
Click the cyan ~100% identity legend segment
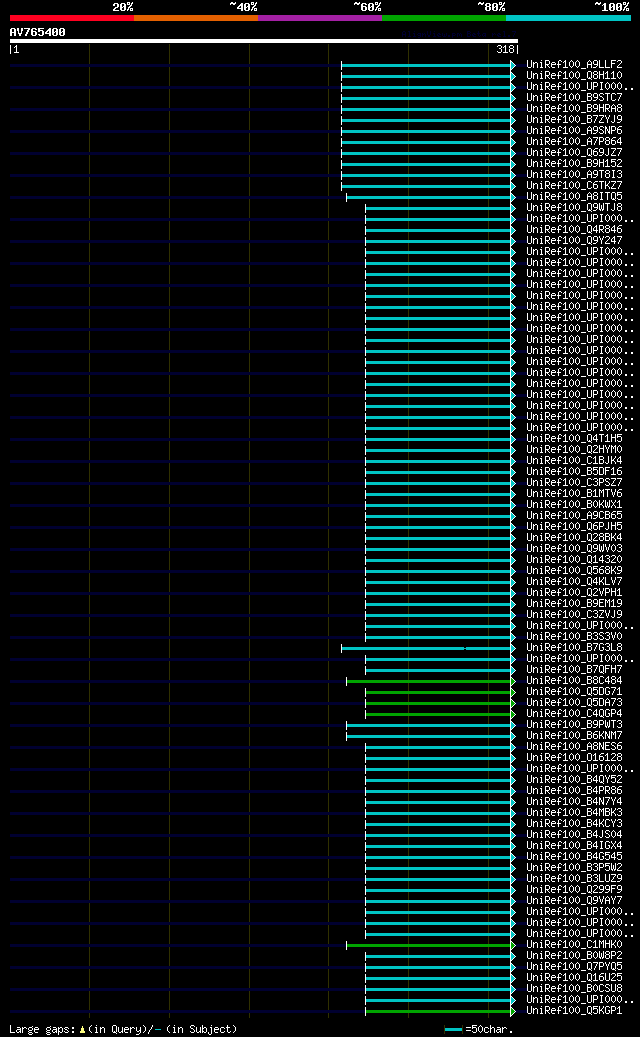point(568,18)
